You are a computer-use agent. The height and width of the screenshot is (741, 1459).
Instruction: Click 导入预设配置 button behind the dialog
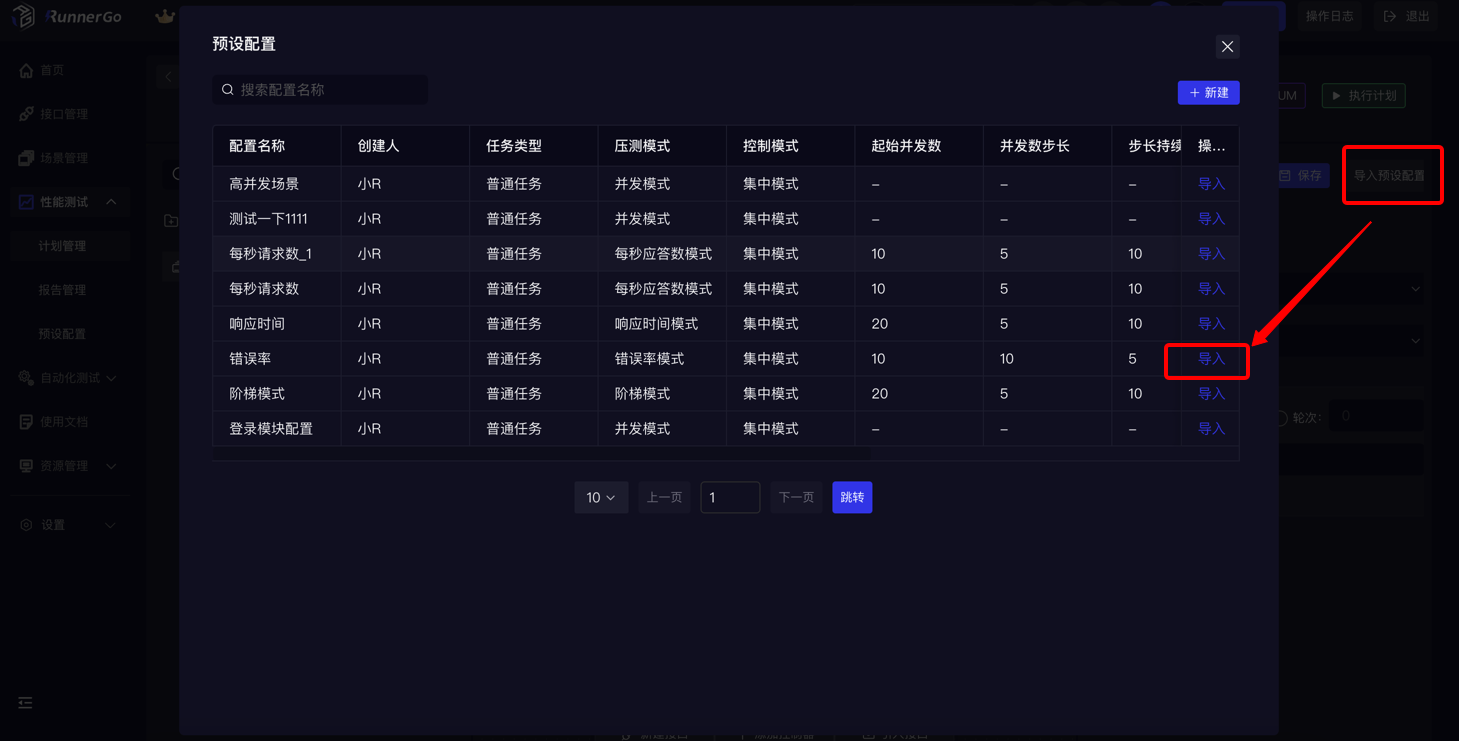[x=1389, y=176]
